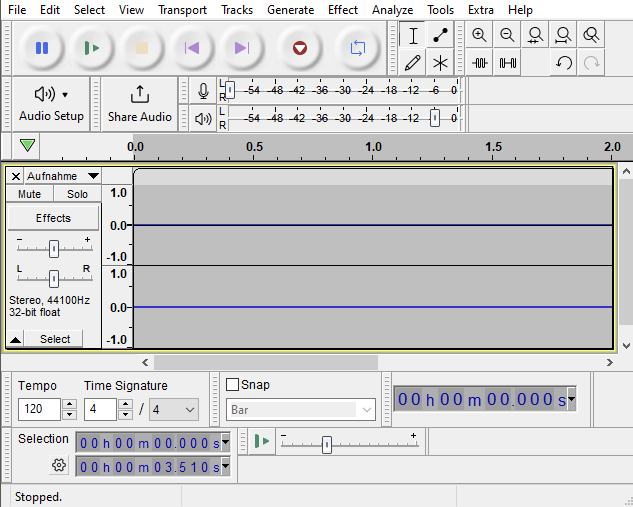Viewport: 633px width, 507px height.
Task: Increase tempo with the up stepper
Action: pos(69,404)
